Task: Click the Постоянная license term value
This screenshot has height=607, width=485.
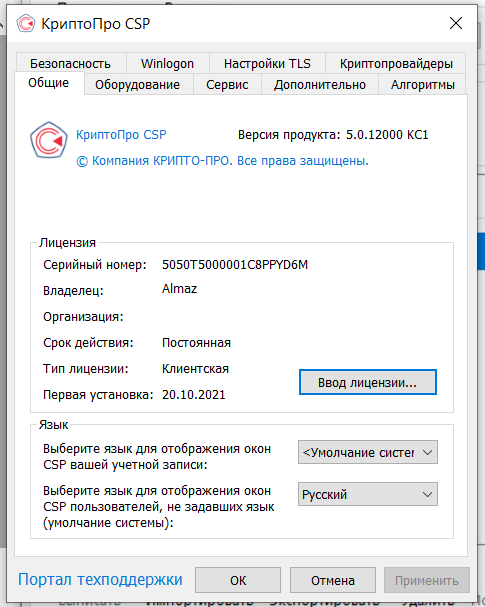Action: (196, 343)
